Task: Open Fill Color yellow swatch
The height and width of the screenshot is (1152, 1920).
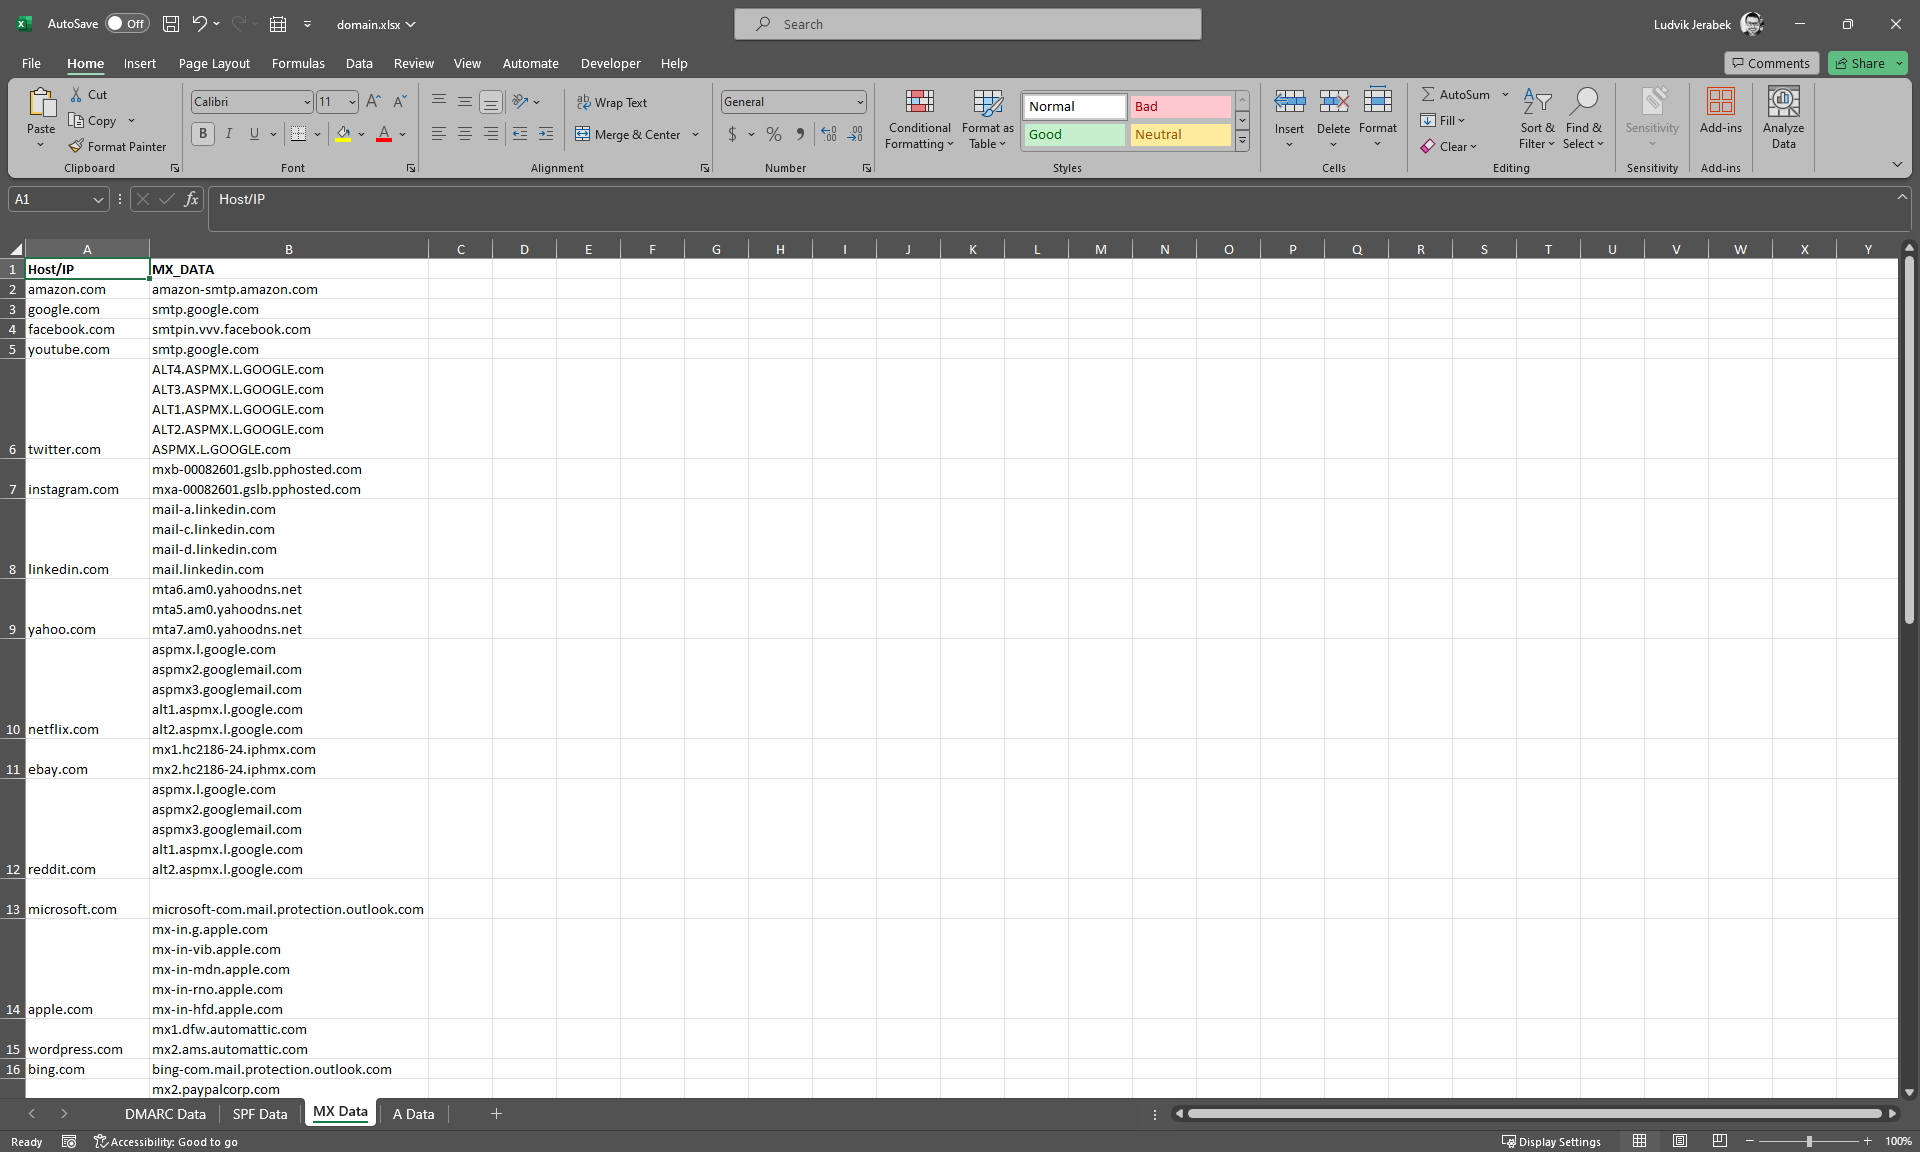Action: coord(343,134)
